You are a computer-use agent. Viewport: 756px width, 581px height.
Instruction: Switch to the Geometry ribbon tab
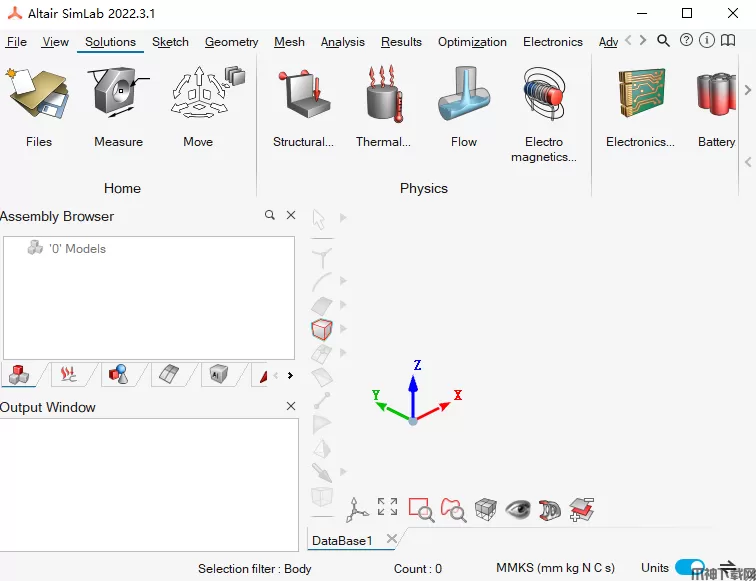[x=231, y=42]
